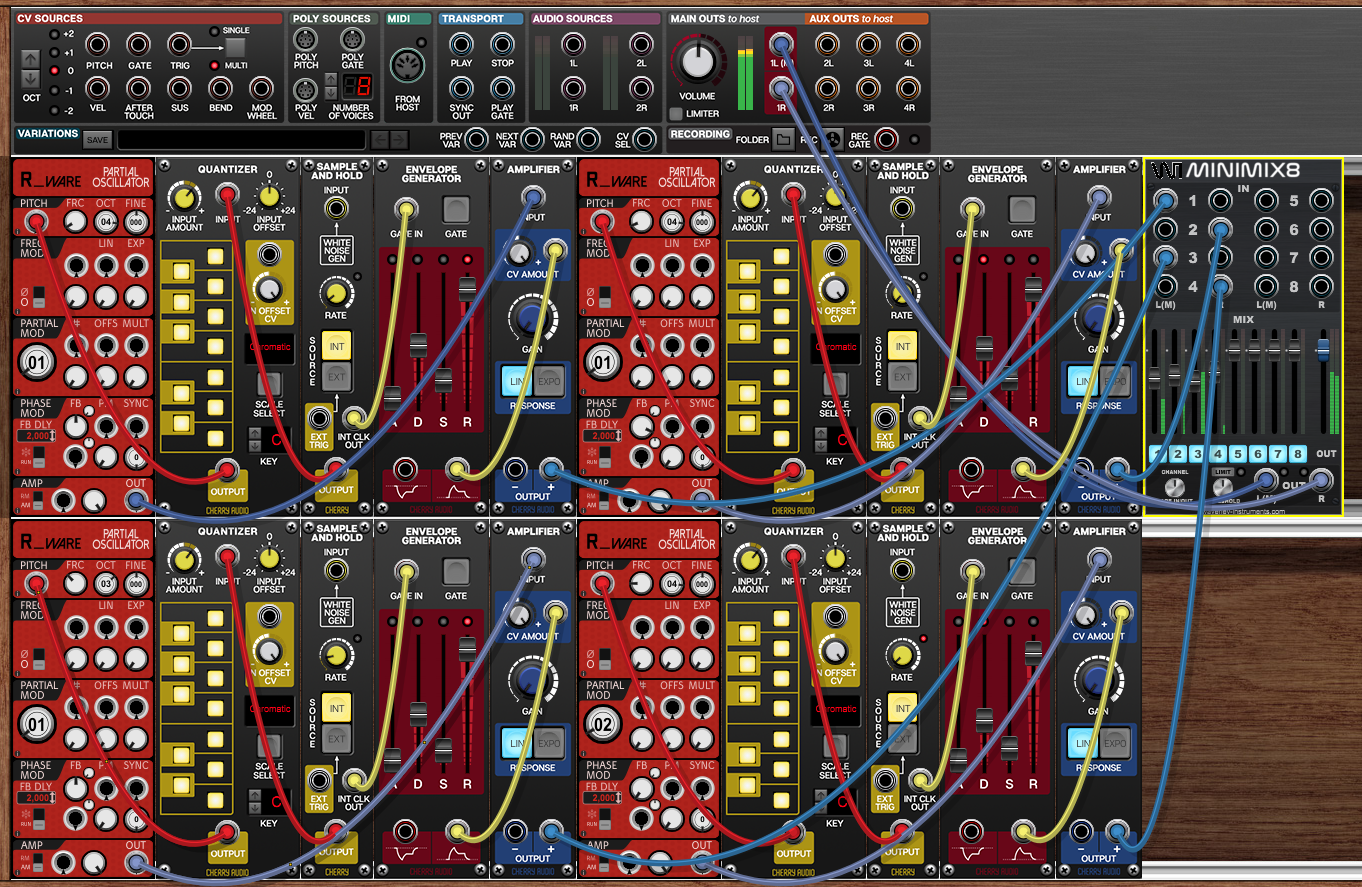Toggle channel 8 button on MiniMix8
1362x887 pixels.
click(1297, 453)
